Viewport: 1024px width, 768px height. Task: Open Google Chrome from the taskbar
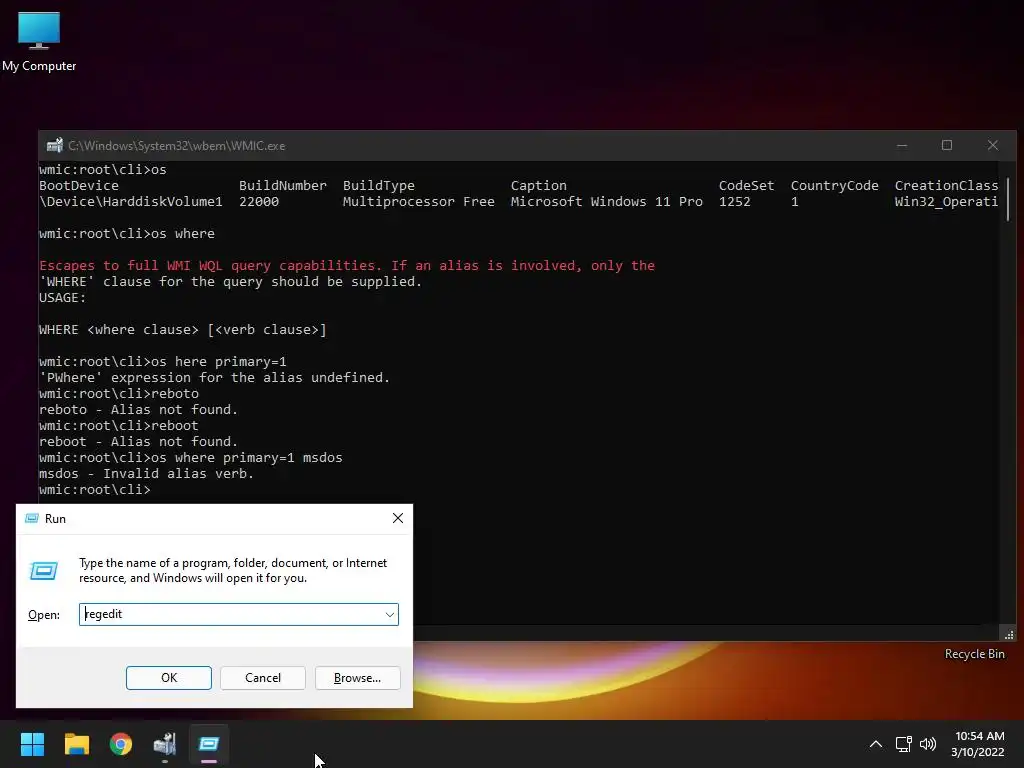pyautogui.click(x=121, y=744)
